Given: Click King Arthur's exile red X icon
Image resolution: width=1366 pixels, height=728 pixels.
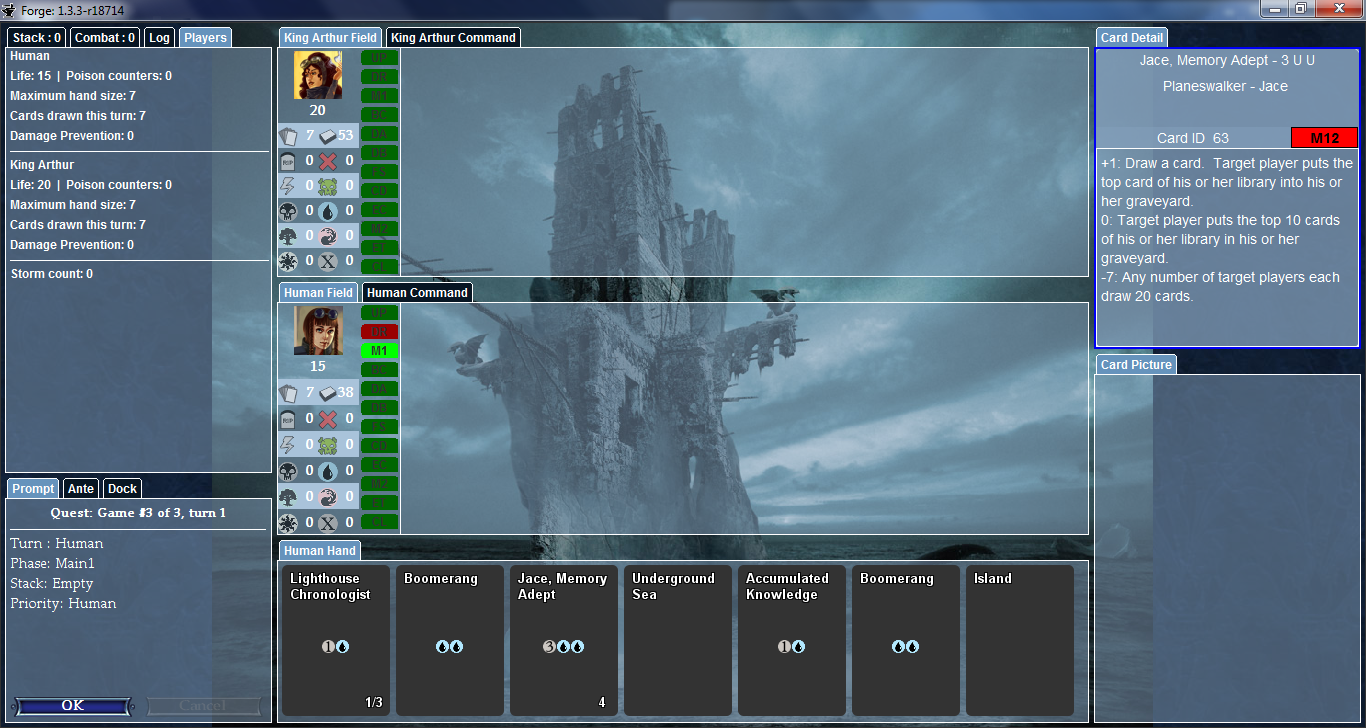Looking at the screenshot, I should click(x=327, y=161).
